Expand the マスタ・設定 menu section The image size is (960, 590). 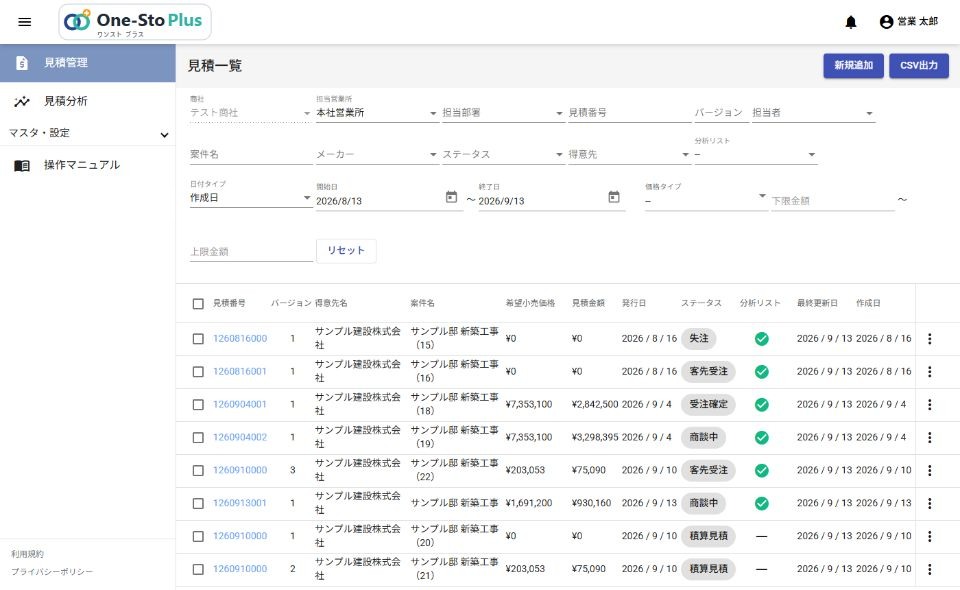click(88, 133)
